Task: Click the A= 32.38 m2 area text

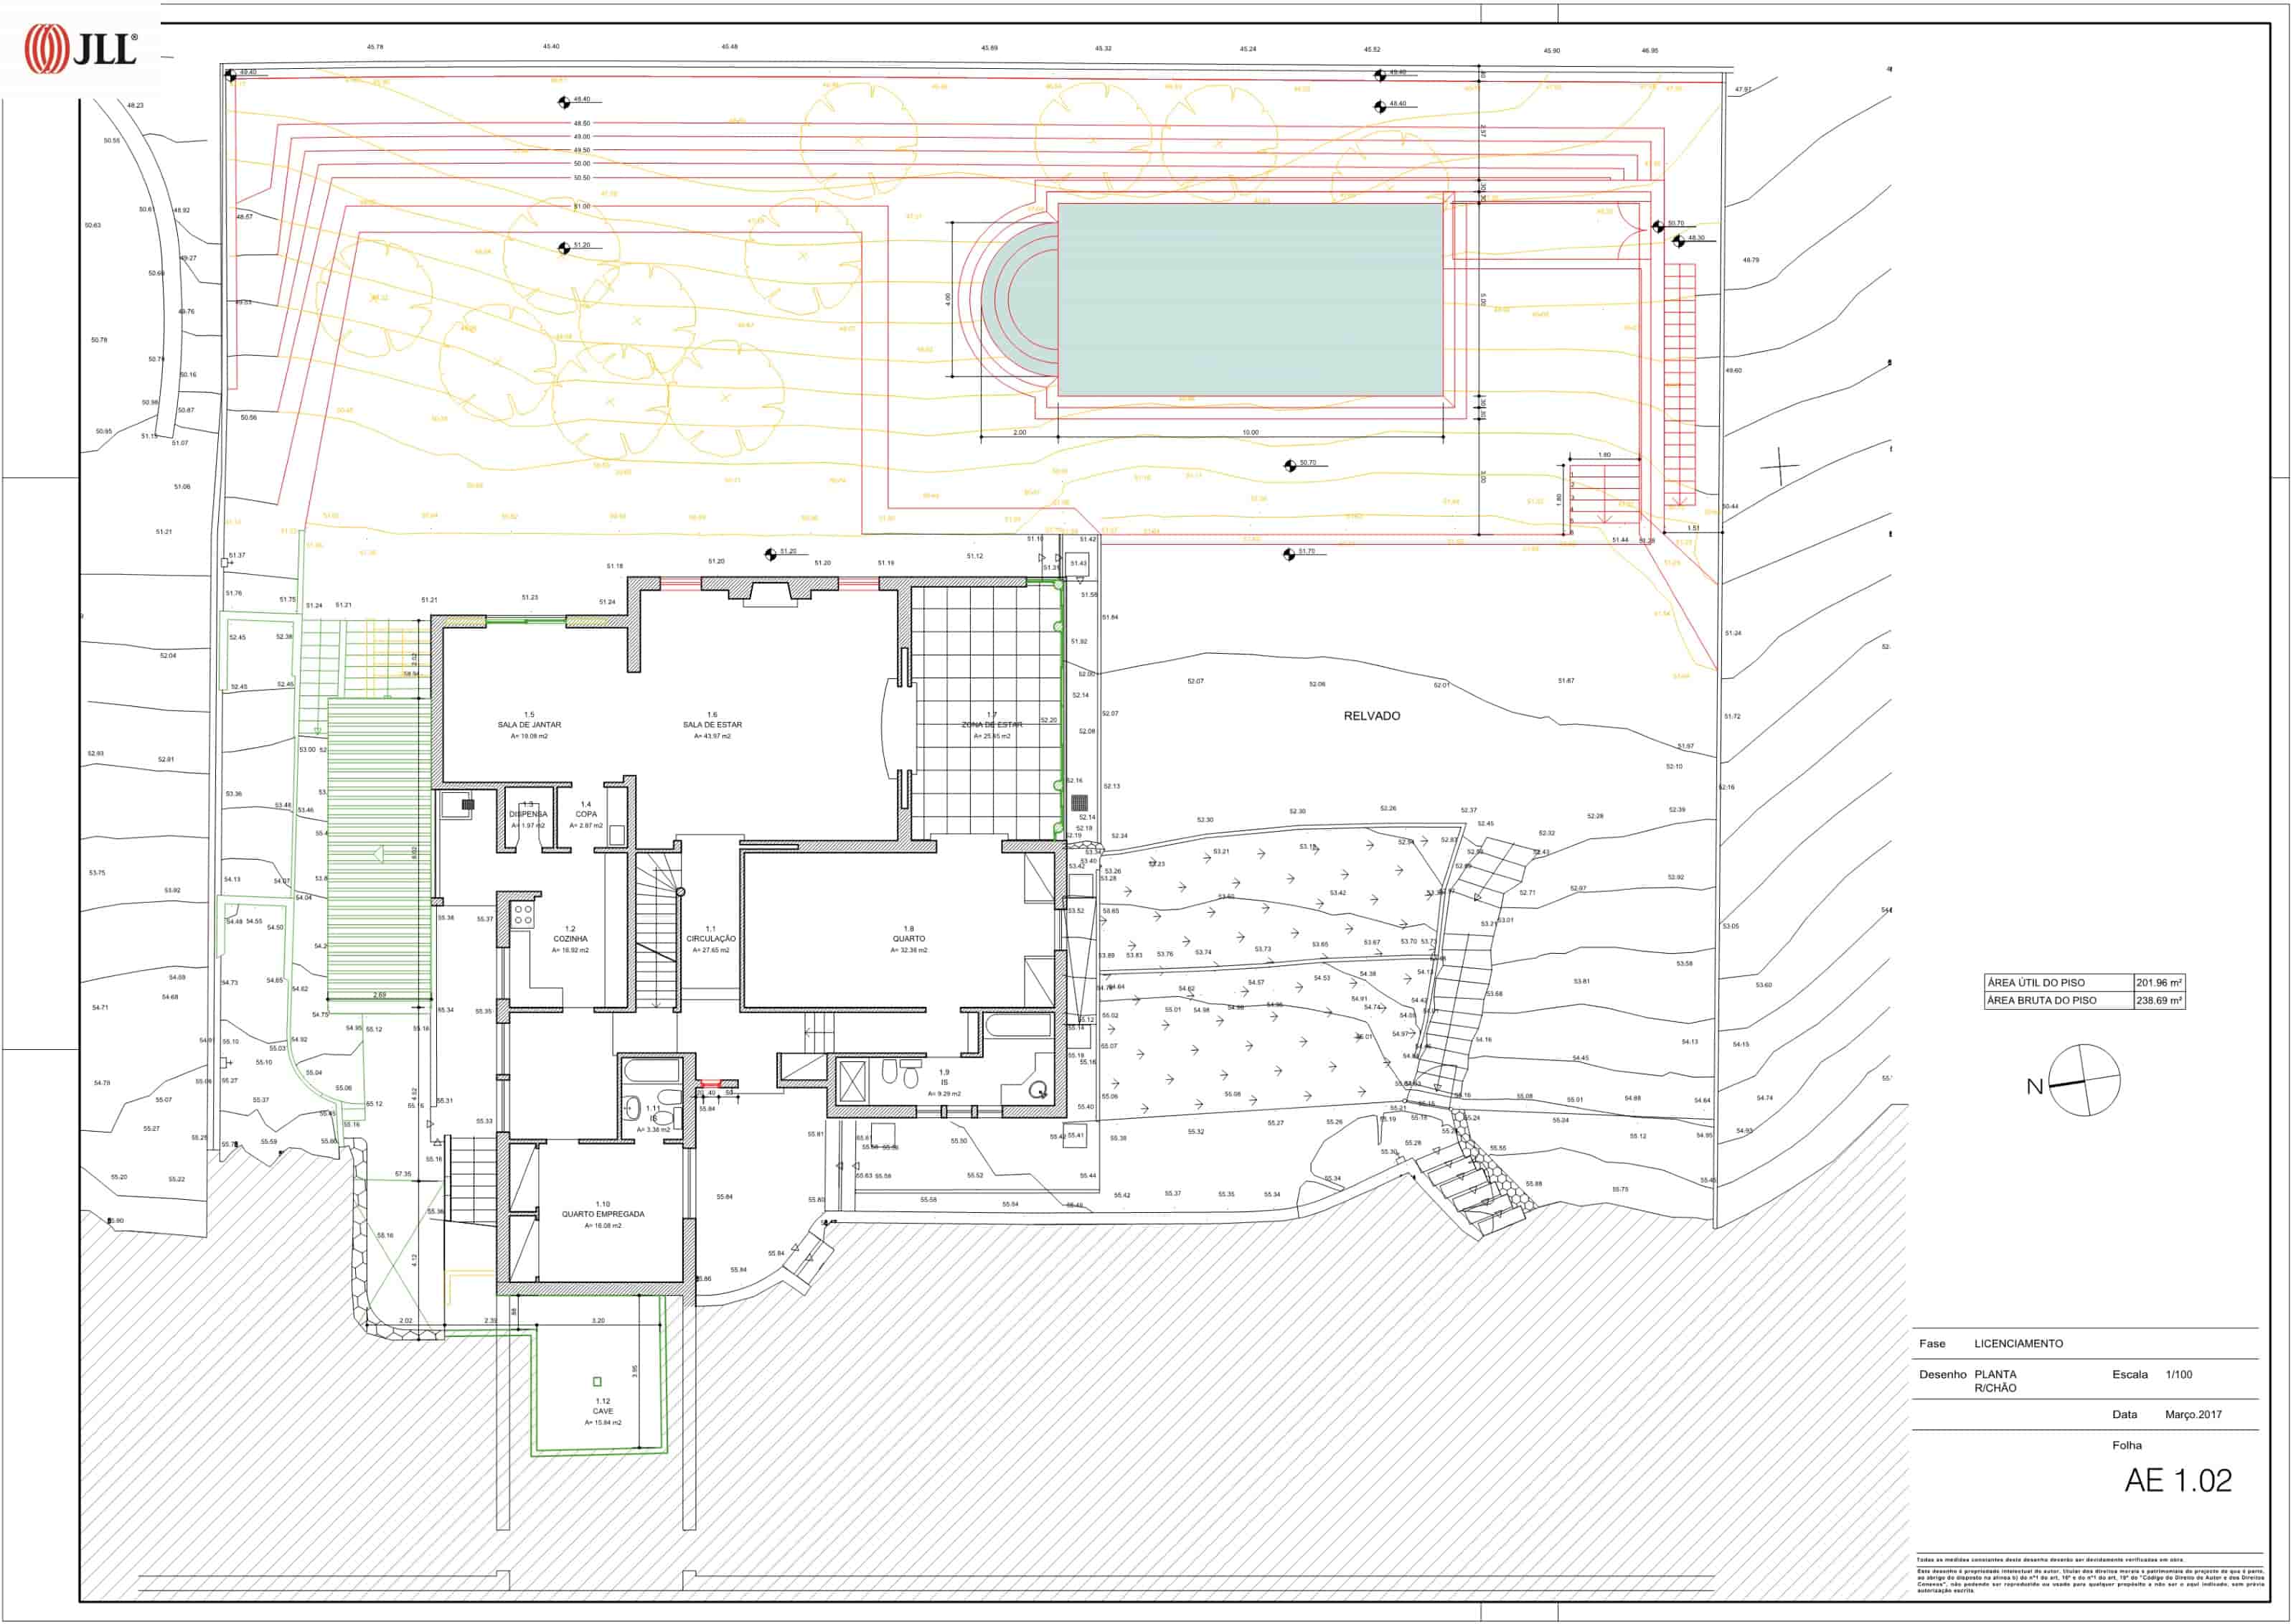Action: 909,950
